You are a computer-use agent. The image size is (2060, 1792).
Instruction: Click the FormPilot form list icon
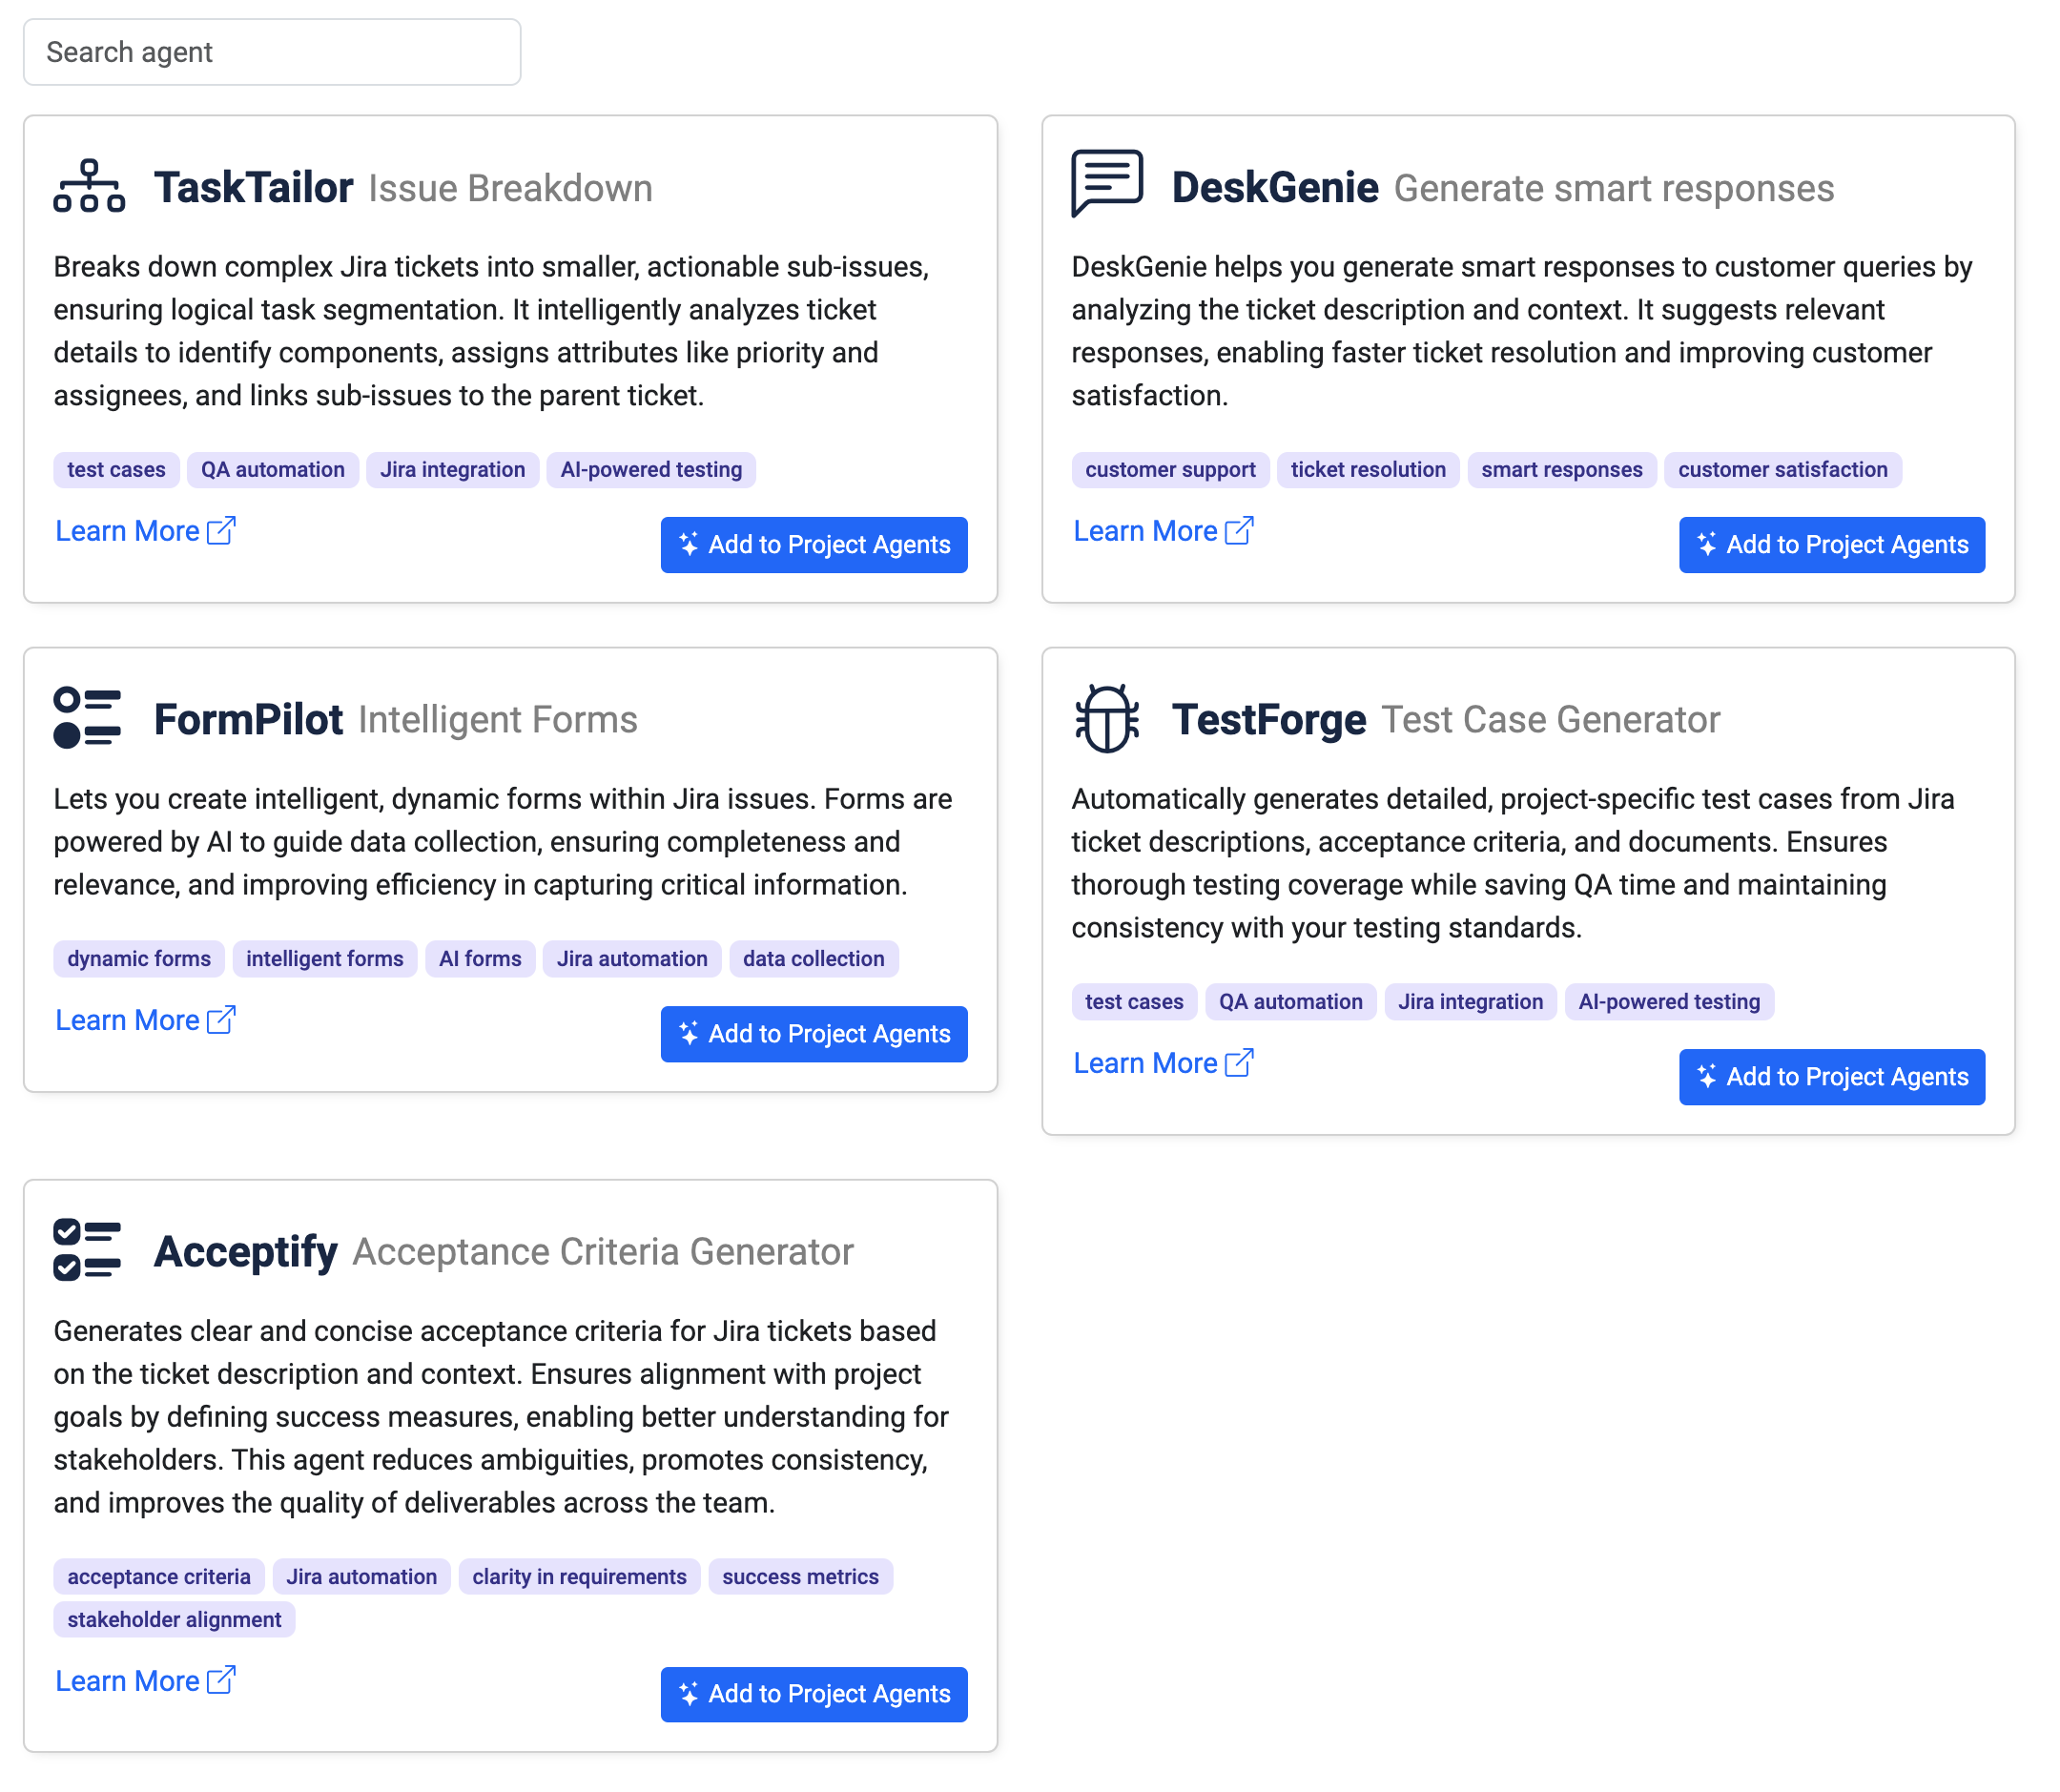pos(87,717)
